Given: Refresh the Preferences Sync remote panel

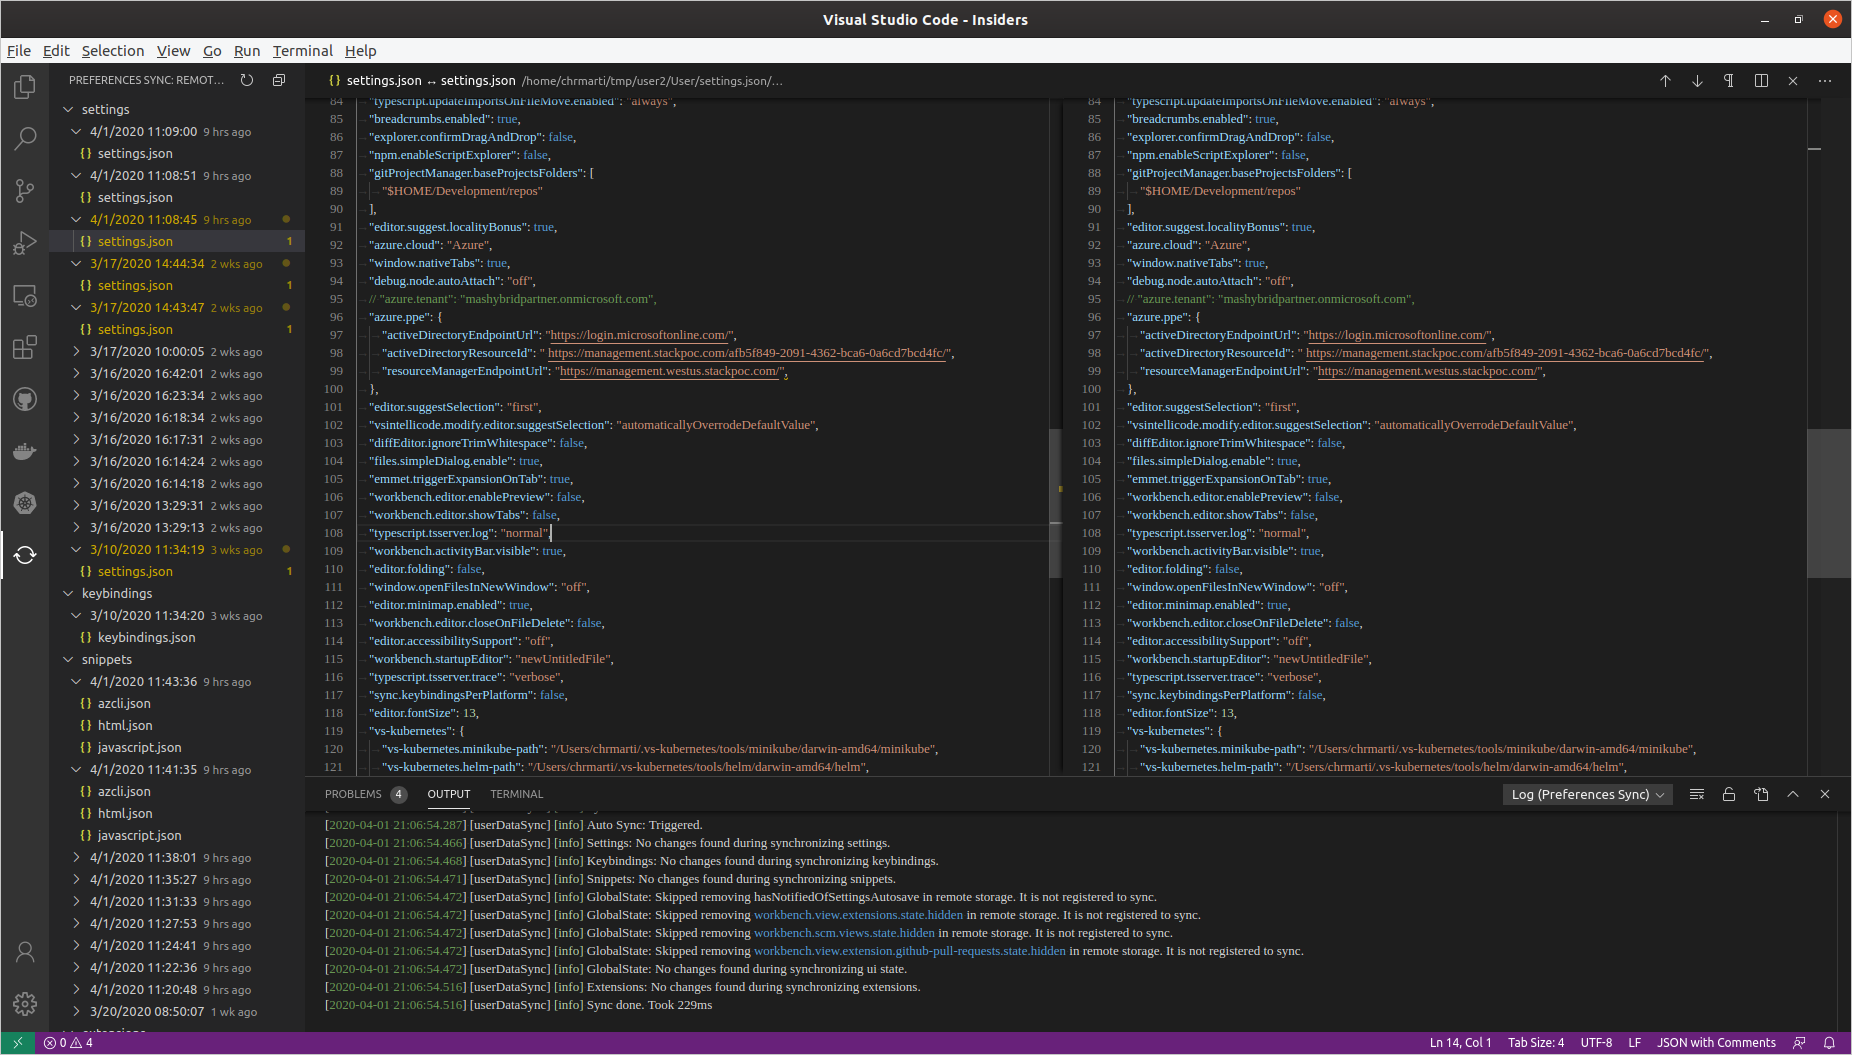Looking at the screenshot, I should coord(247,80).
